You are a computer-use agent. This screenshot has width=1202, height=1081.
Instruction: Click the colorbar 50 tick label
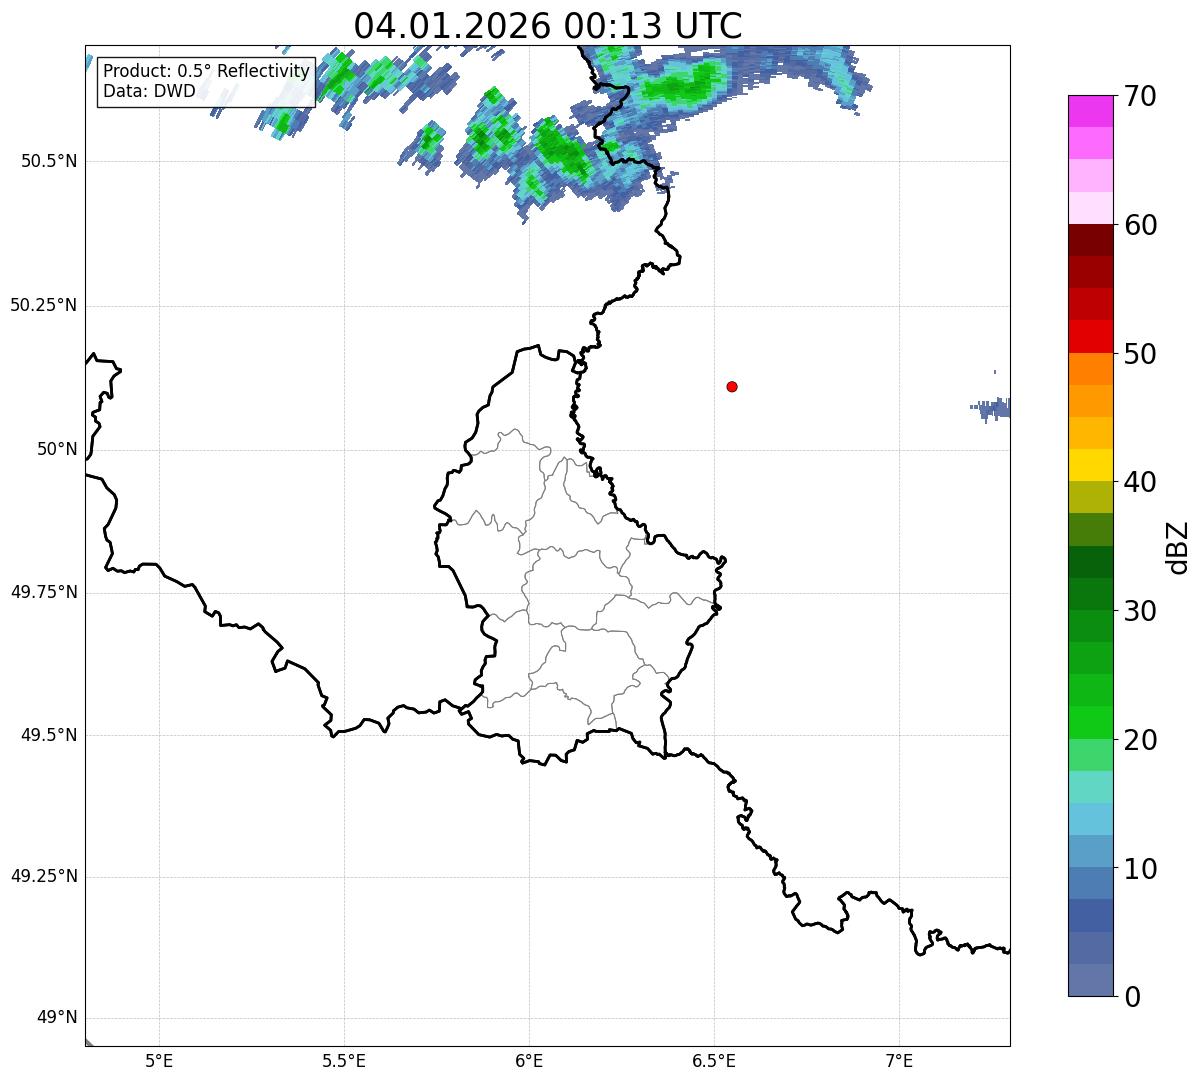1140,354
